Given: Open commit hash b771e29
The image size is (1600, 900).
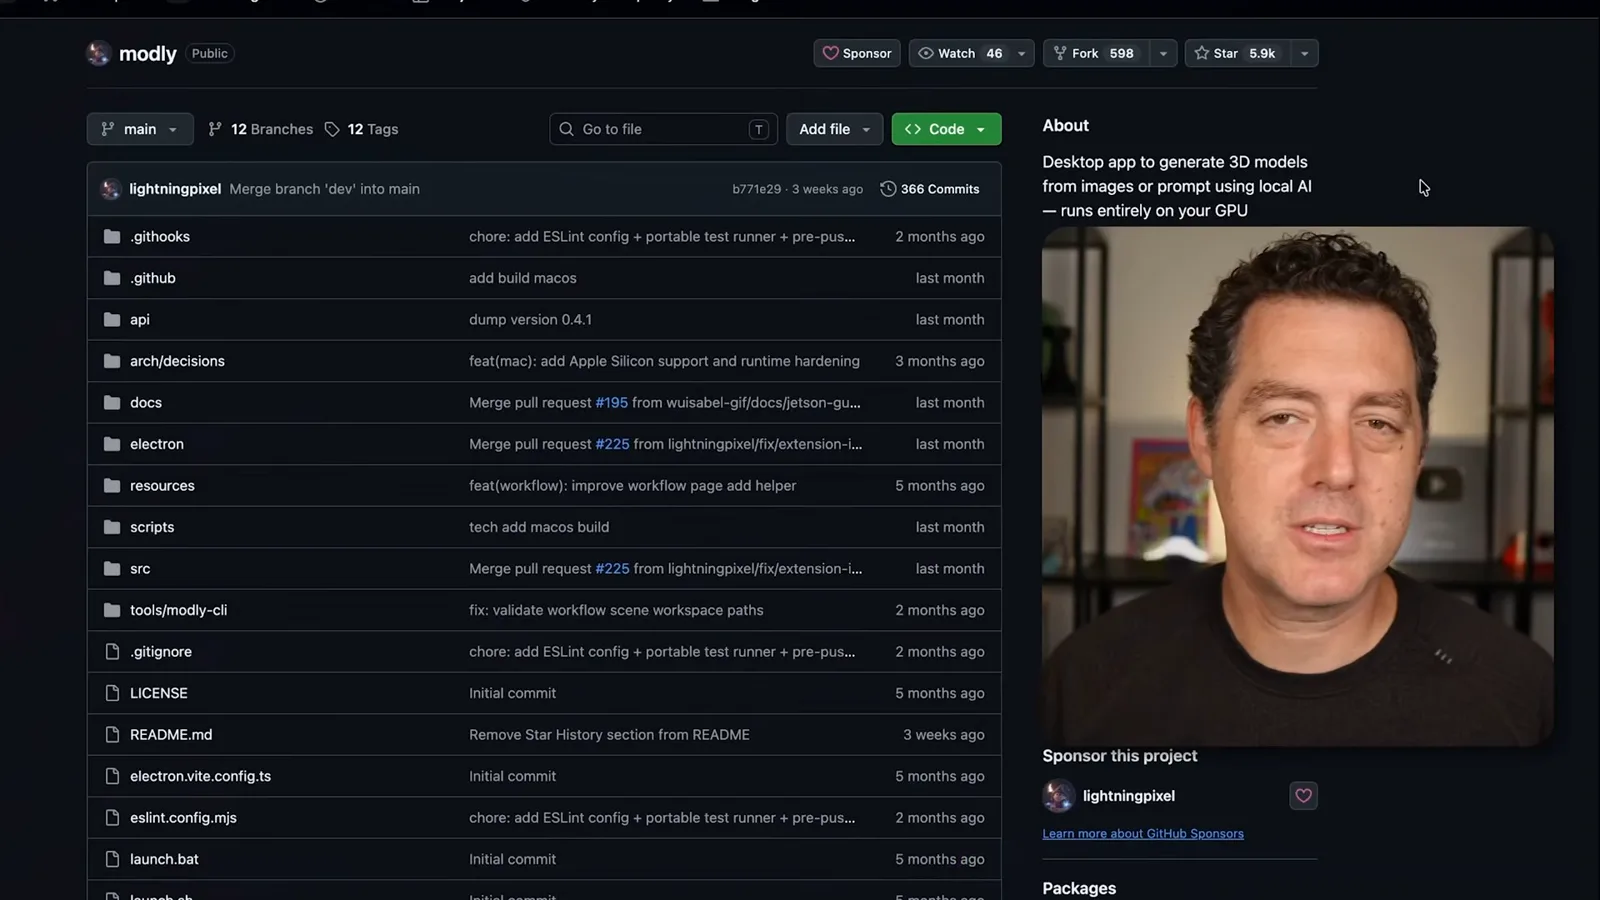Looking at the screenshot, I should (x=756, y=189).
